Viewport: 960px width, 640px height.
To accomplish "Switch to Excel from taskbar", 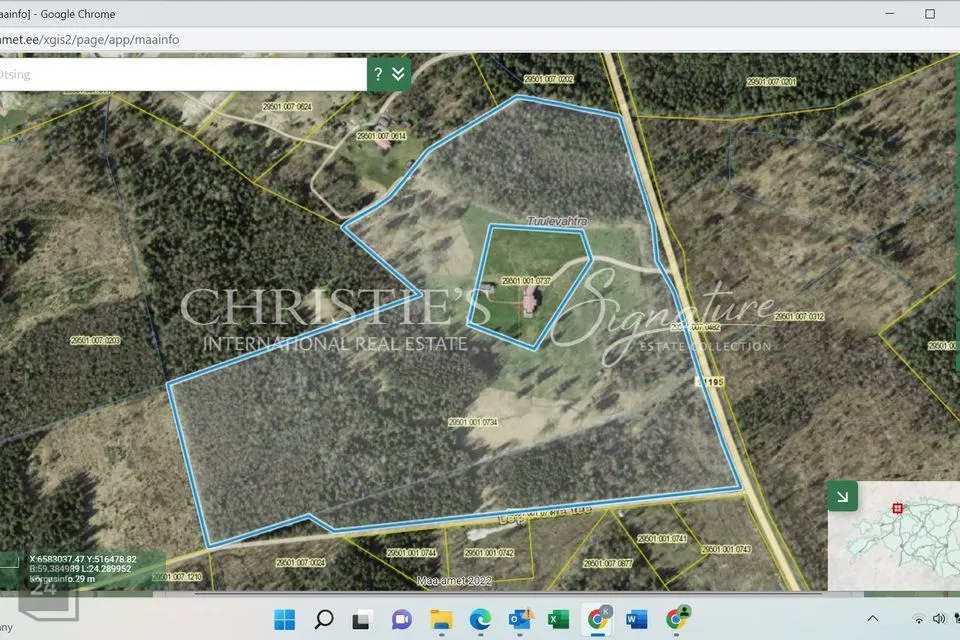I will tap(559, 619).
